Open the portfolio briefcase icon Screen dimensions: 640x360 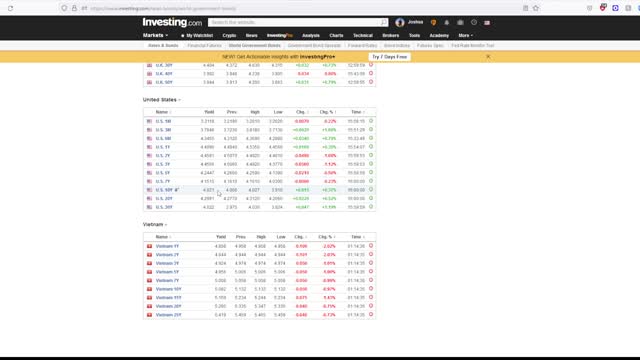[460, 22]
